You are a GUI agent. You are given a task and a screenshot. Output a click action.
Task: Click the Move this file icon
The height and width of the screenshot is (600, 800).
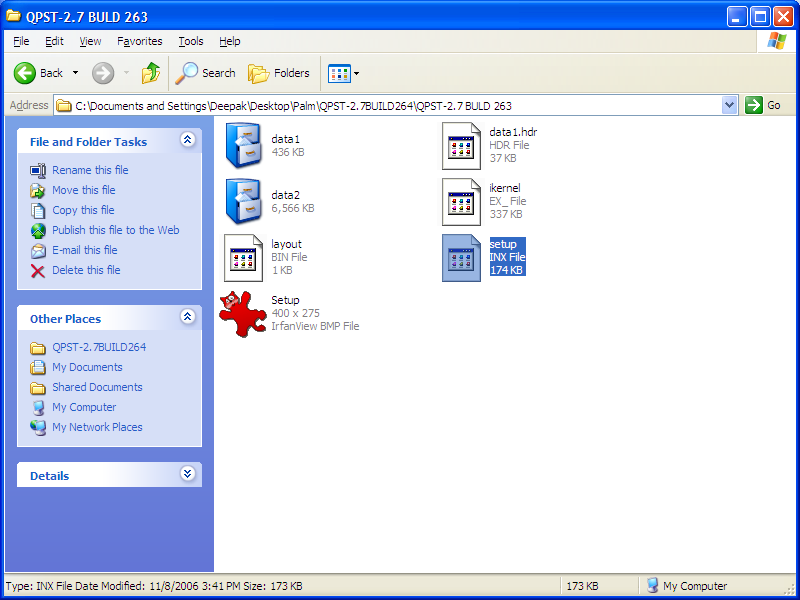point(38,190)
